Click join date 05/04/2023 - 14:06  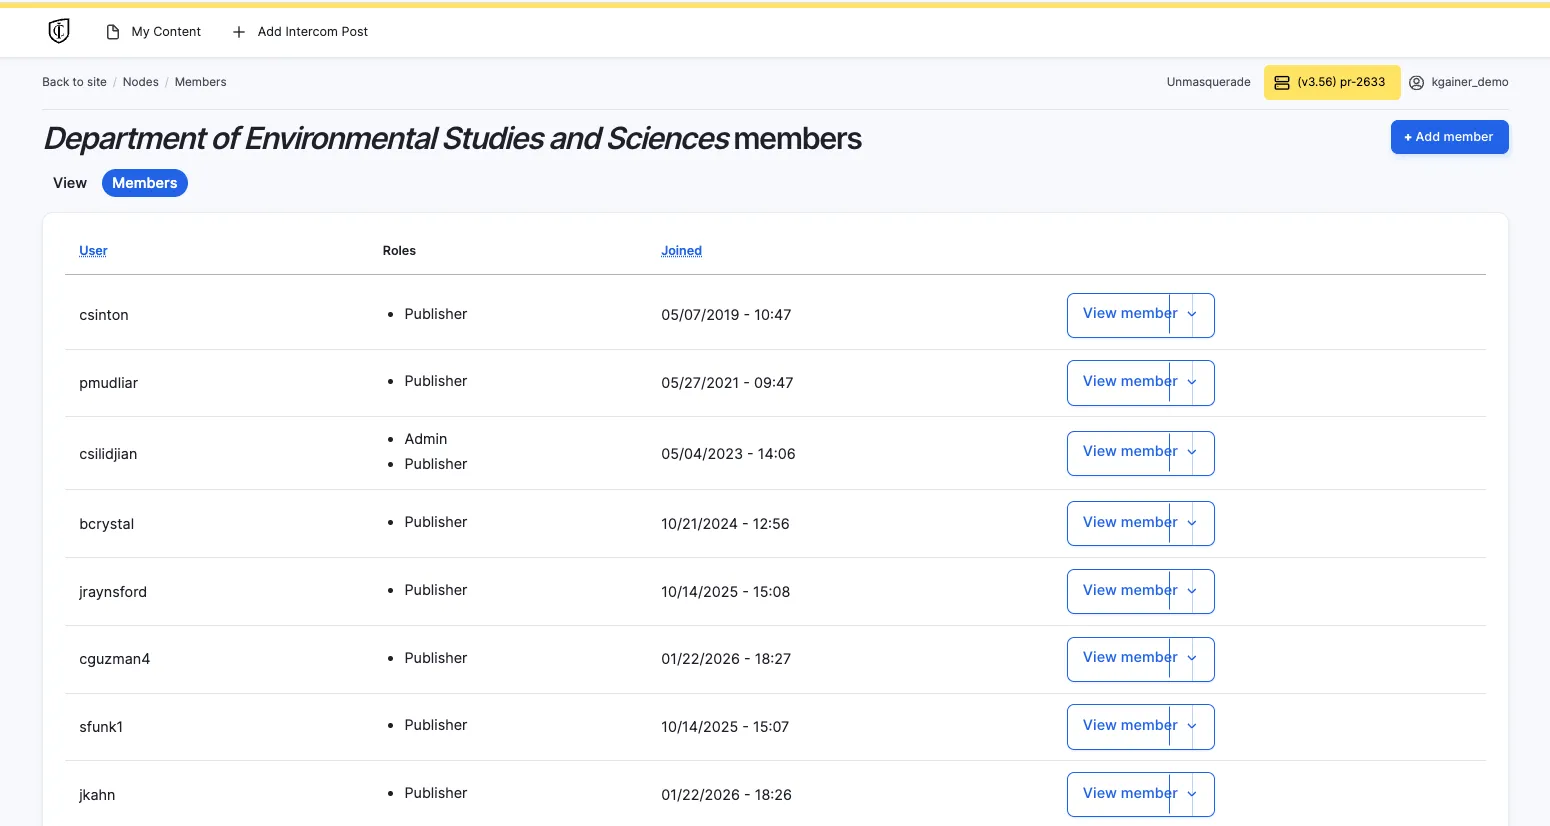(x=728, y=454)
